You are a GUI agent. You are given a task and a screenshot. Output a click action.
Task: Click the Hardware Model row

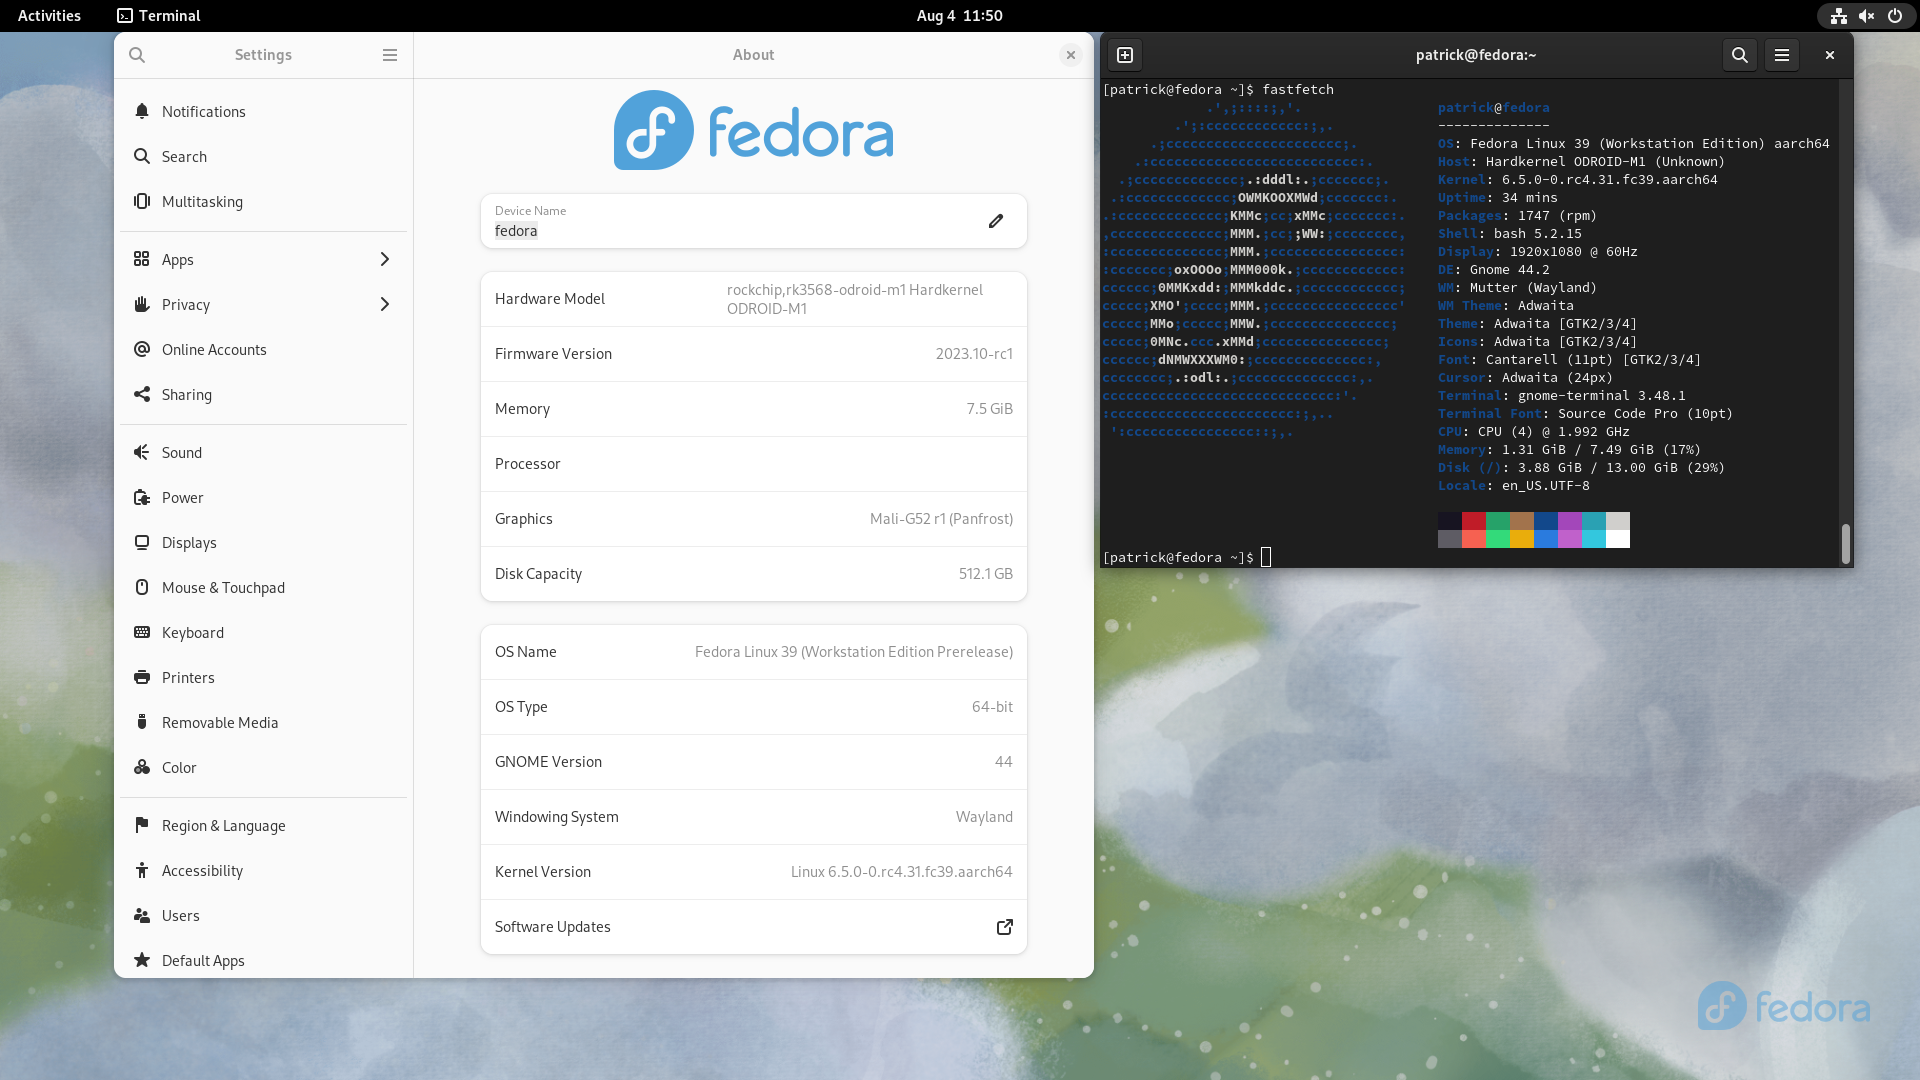(x=754, y=299)
